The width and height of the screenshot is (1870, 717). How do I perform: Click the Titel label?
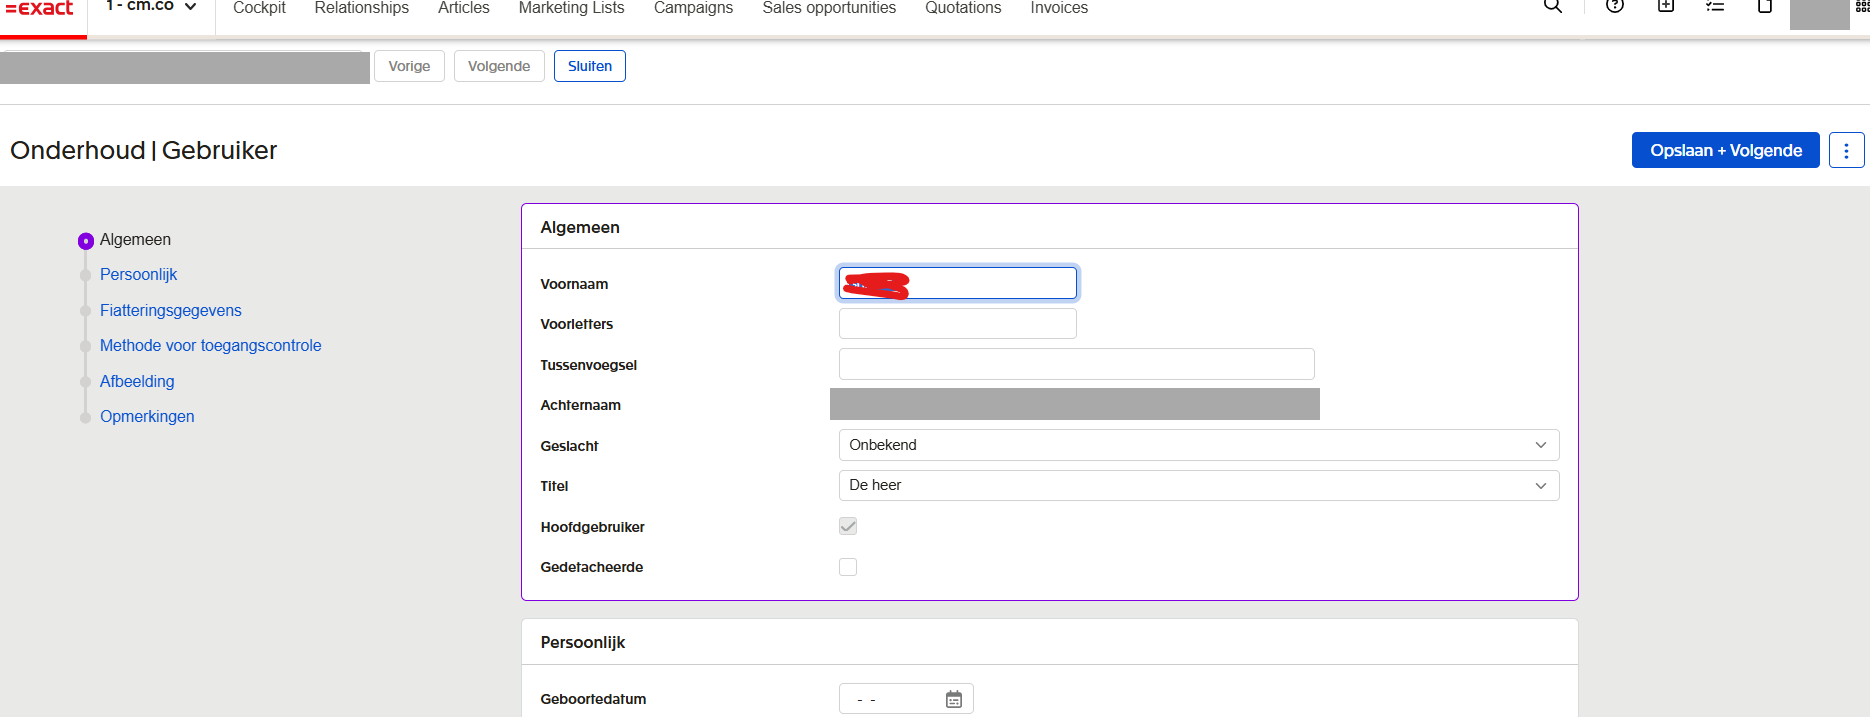(554, 486)
